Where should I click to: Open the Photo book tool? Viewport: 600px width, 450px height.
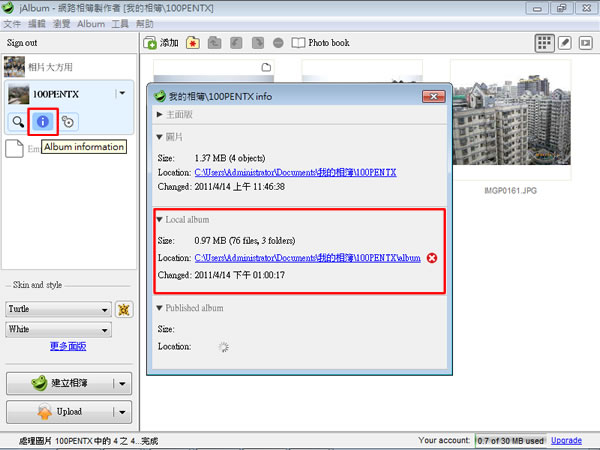click(x=321, y=43)
